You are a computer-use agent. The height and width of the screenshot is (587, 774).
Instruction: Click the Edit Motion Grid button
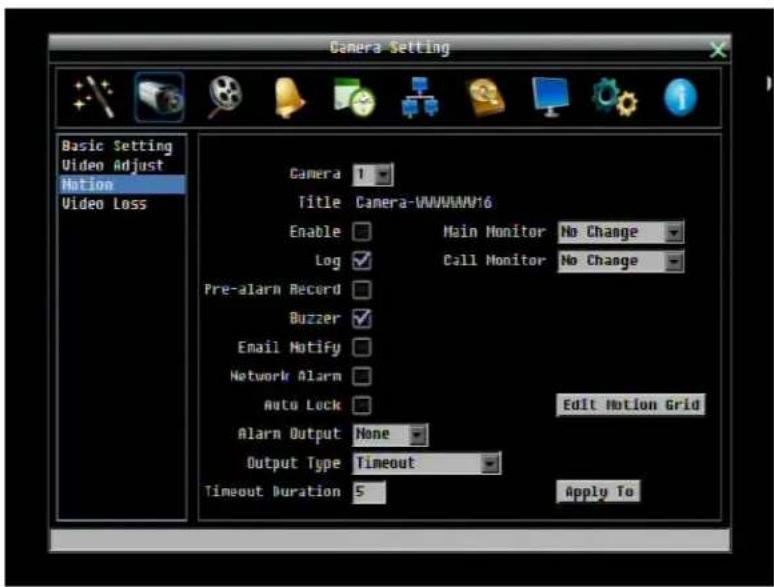click(x=631, y=405)
